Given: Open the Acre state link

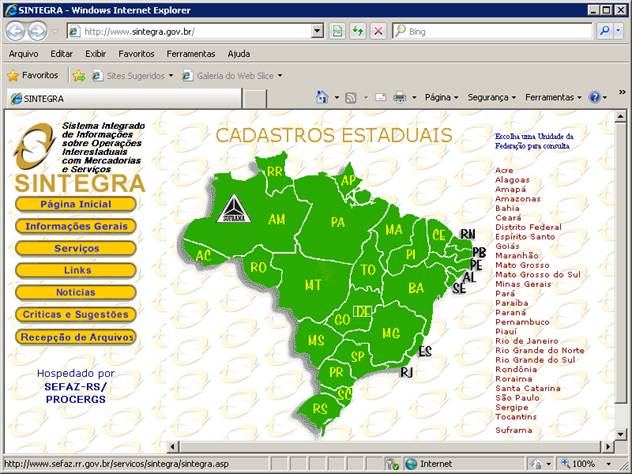Looking at the screenshot, I should point(504,170).
